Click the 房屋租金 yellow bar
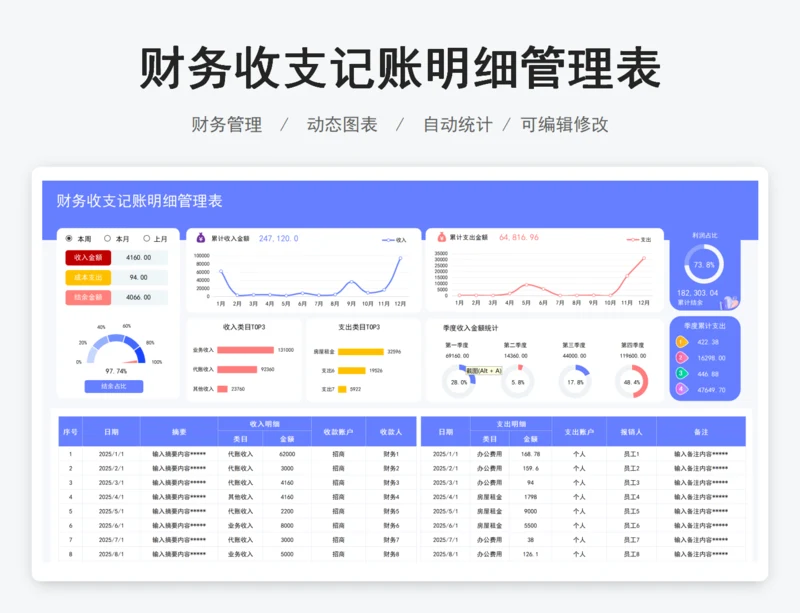The height and width of the screenshot is (613, 800). 361,352
